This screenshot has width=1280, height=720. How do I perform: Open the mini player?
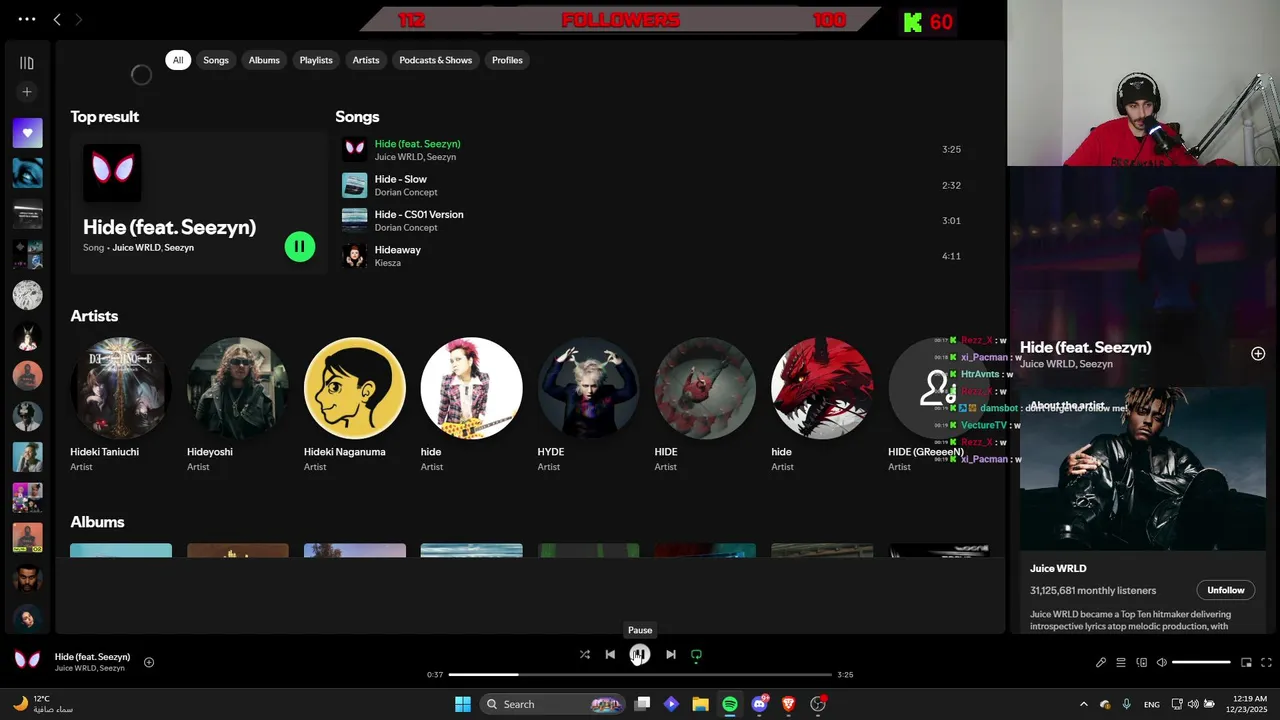[x=1246, y=662]
